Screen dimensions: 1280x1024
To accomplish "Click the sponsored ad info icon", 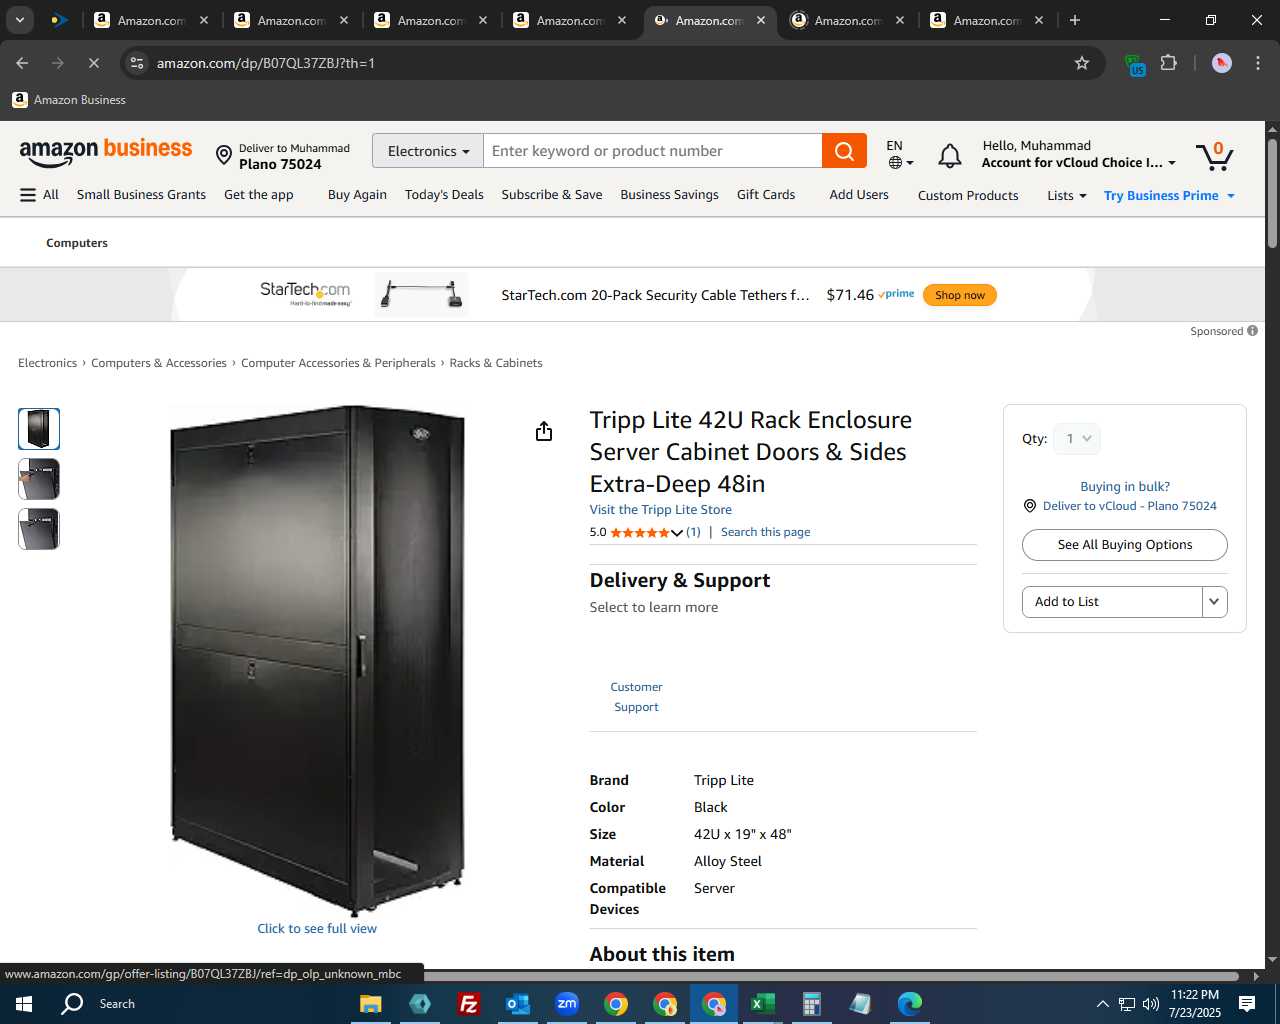I will [1252, 331].
